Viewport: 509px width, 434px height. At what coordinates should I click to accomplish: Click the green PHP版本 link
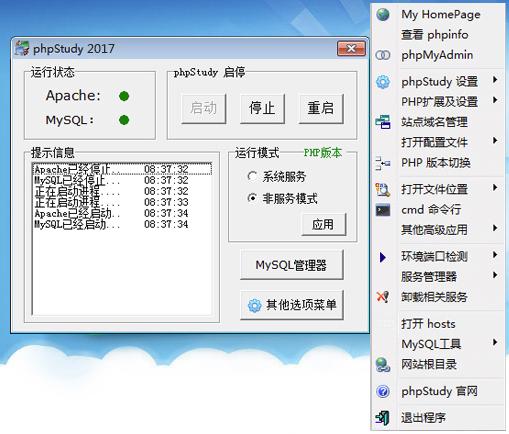tap(323, 153)
